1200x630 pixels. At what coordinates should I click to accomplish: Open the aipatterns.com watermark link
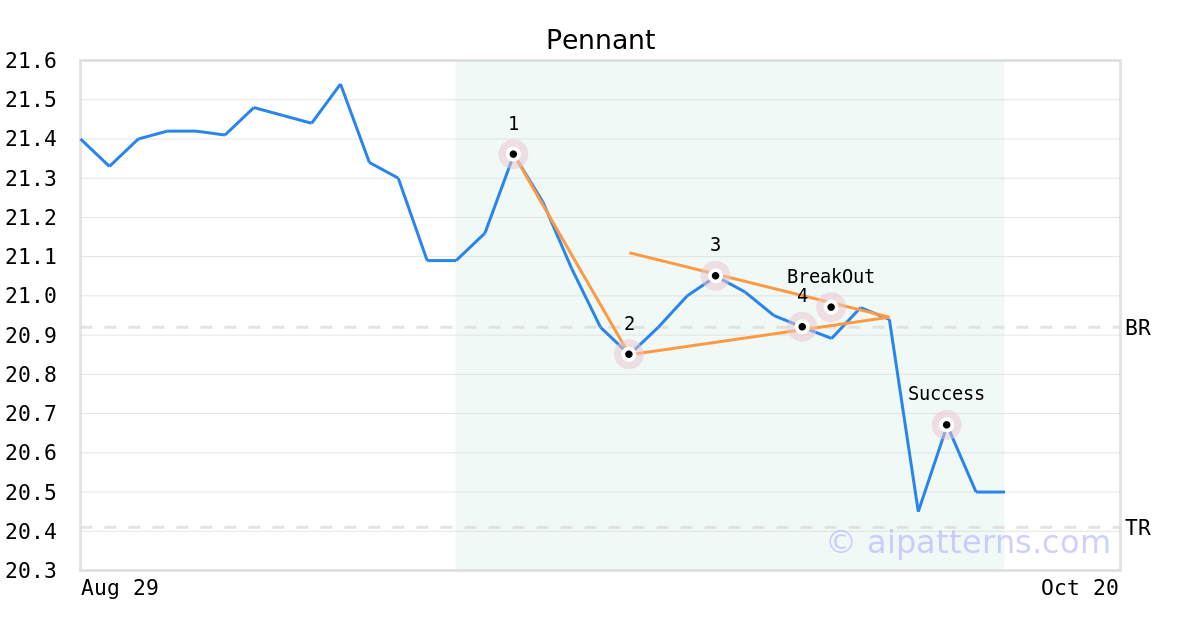968,542
